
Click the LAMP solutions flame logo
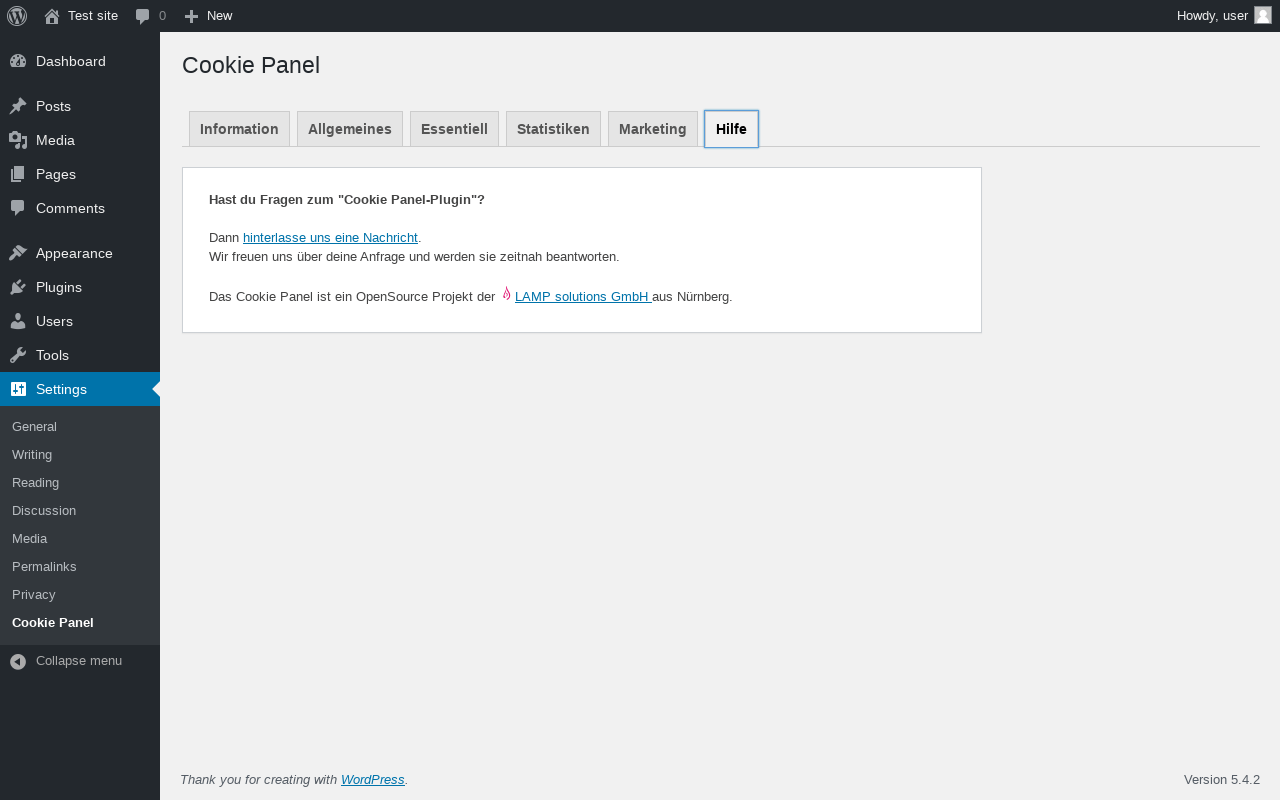click(506, 294)
